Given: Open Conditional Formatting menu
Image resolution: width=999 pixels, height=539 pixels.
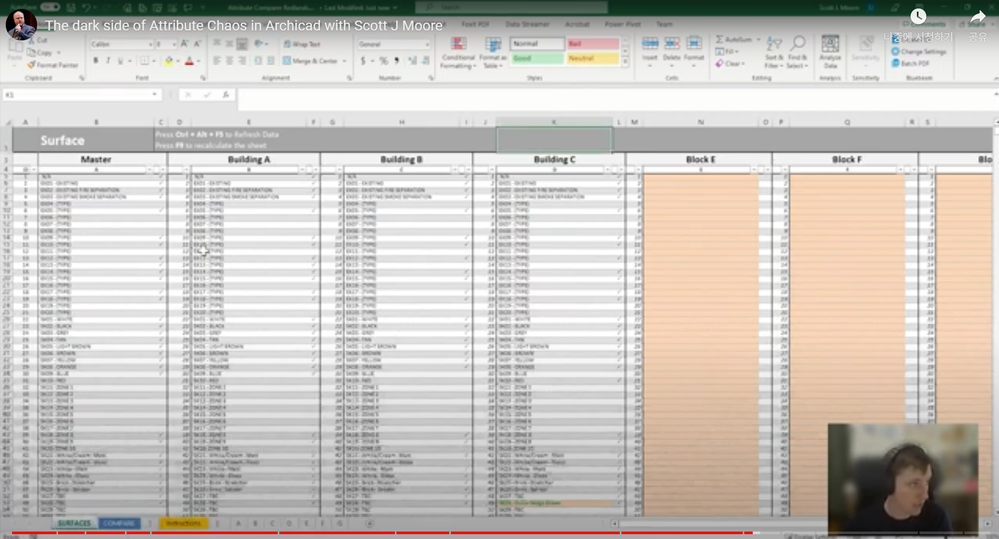Looking at the screenshot, I should point(457,52).
